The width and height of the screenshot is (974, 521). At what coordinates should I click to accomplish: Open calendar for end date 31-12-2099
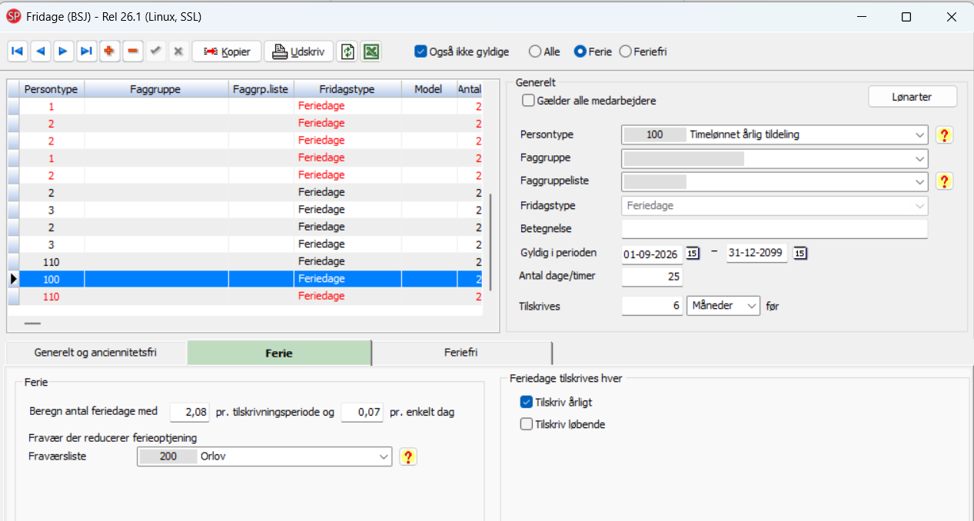click(x=801, y=253)
